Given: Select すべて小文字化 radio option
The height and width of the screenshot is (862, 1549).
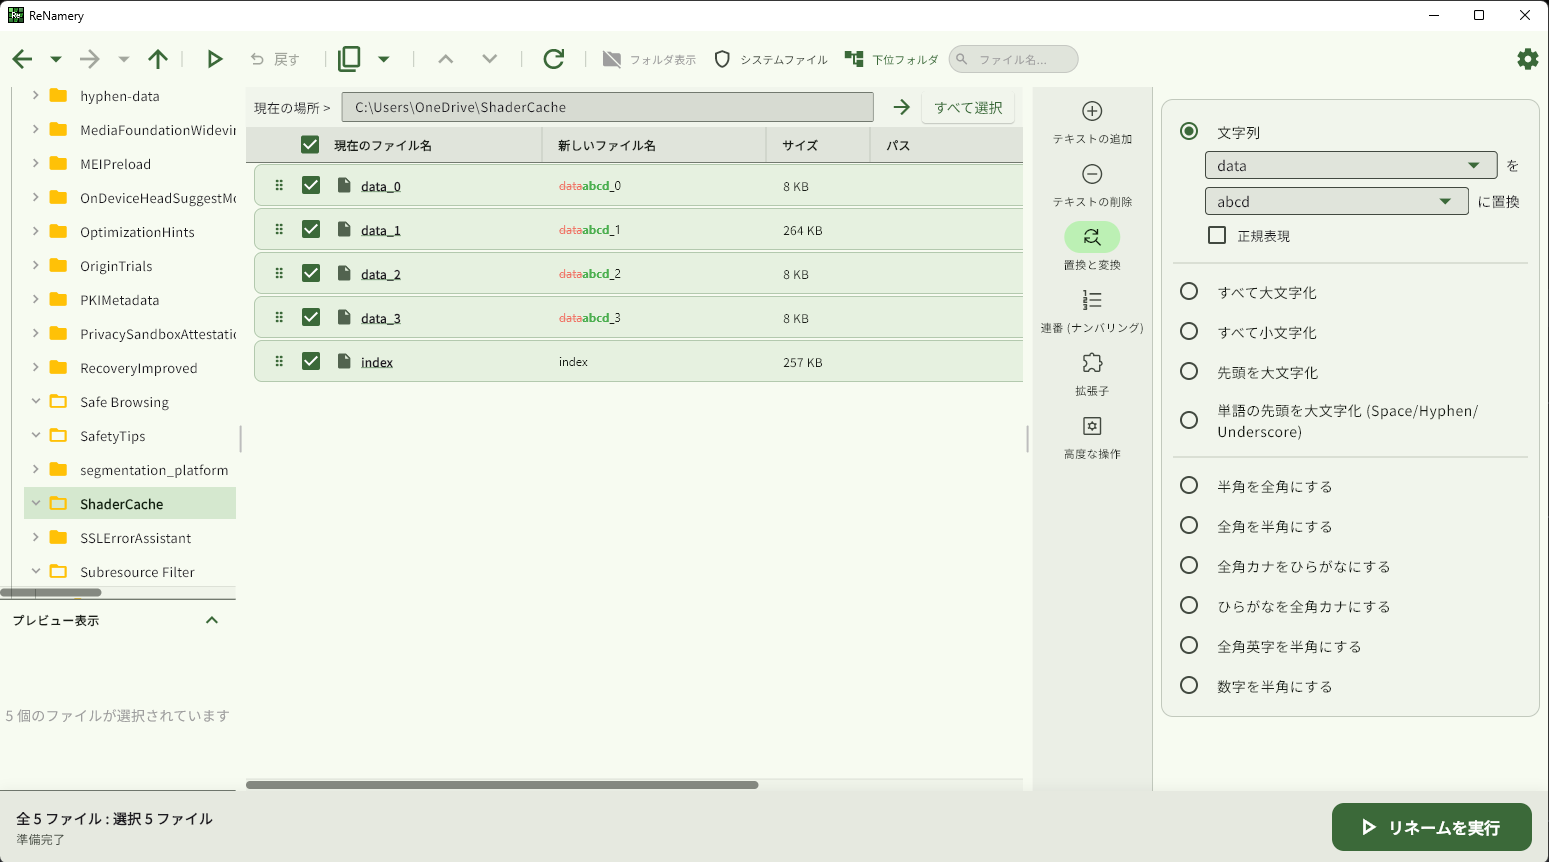Looking at the screenshot, I should click(x=1189, y=331).
